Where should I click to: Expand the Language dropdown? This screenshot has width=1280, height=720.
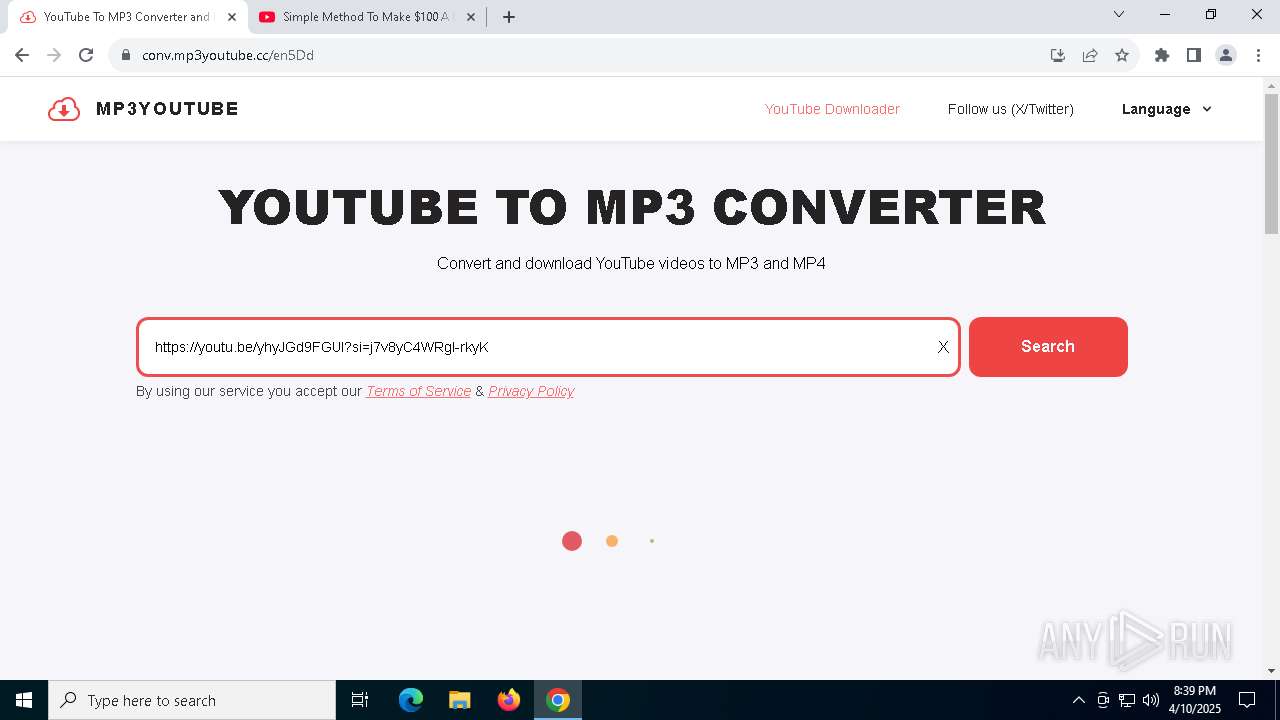tap(1167, 109)
